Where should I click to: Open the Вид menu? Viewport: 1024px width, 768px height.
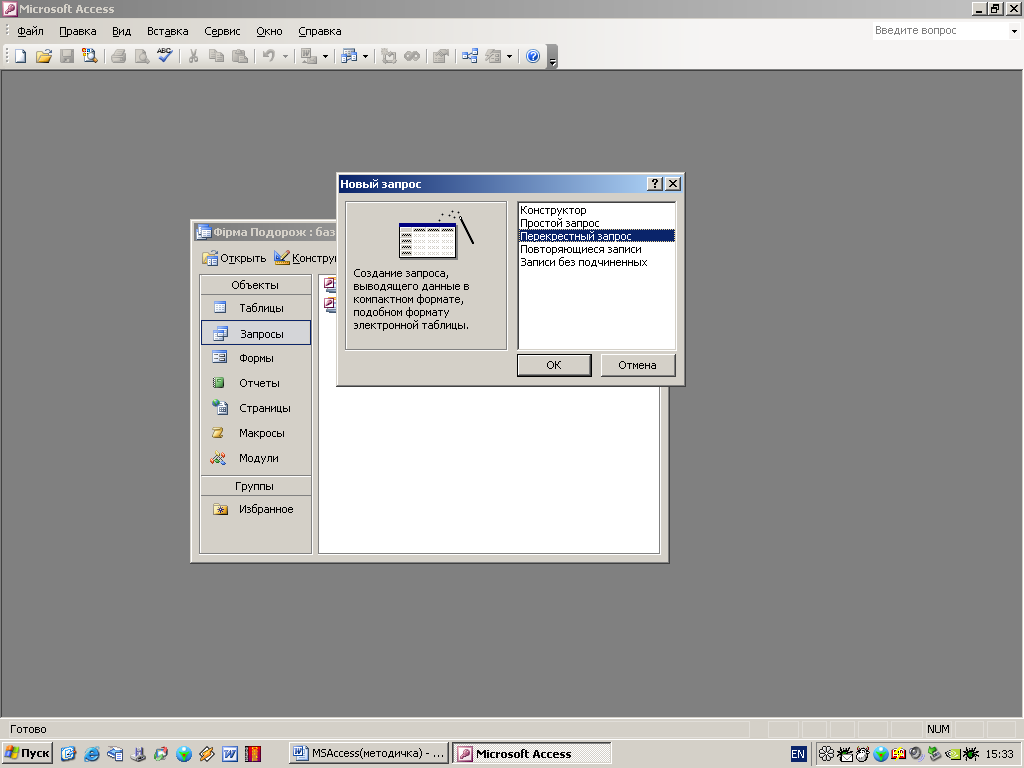click(x=121, y=31)
